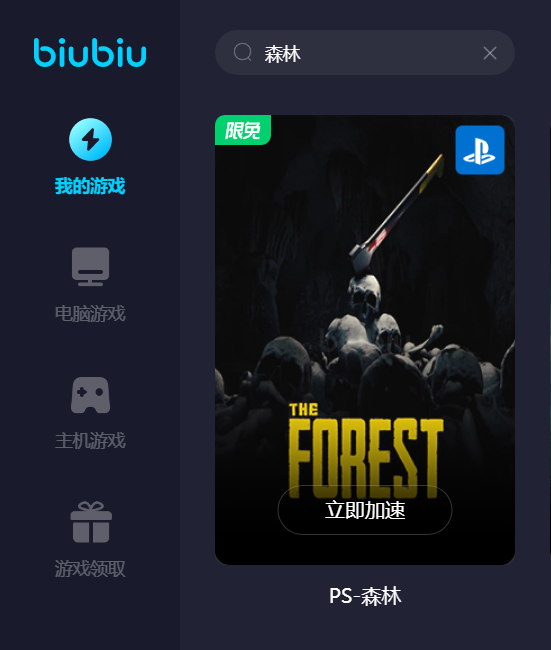551x650 pixels.
Task: Click THE FOREST yellow title logo
Action: pos(366,450)
